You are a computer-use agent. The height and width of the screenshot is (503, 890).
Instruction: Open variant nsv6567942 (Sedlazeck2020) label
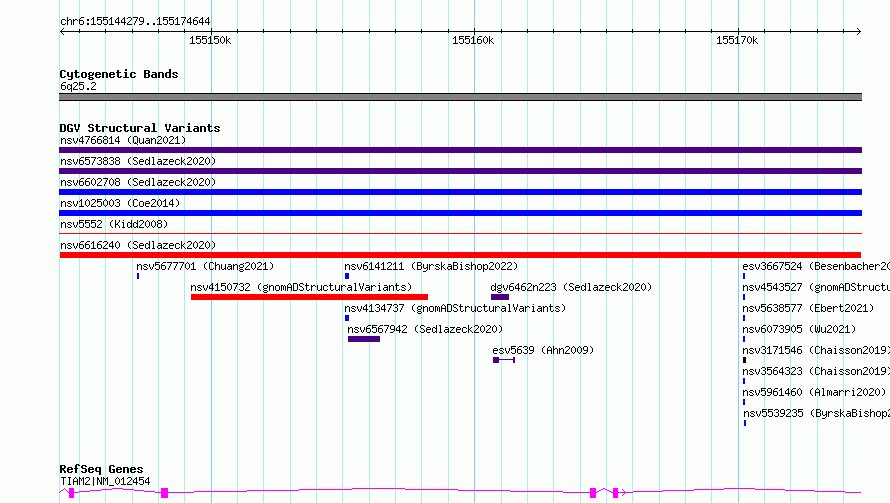point(425,329)
